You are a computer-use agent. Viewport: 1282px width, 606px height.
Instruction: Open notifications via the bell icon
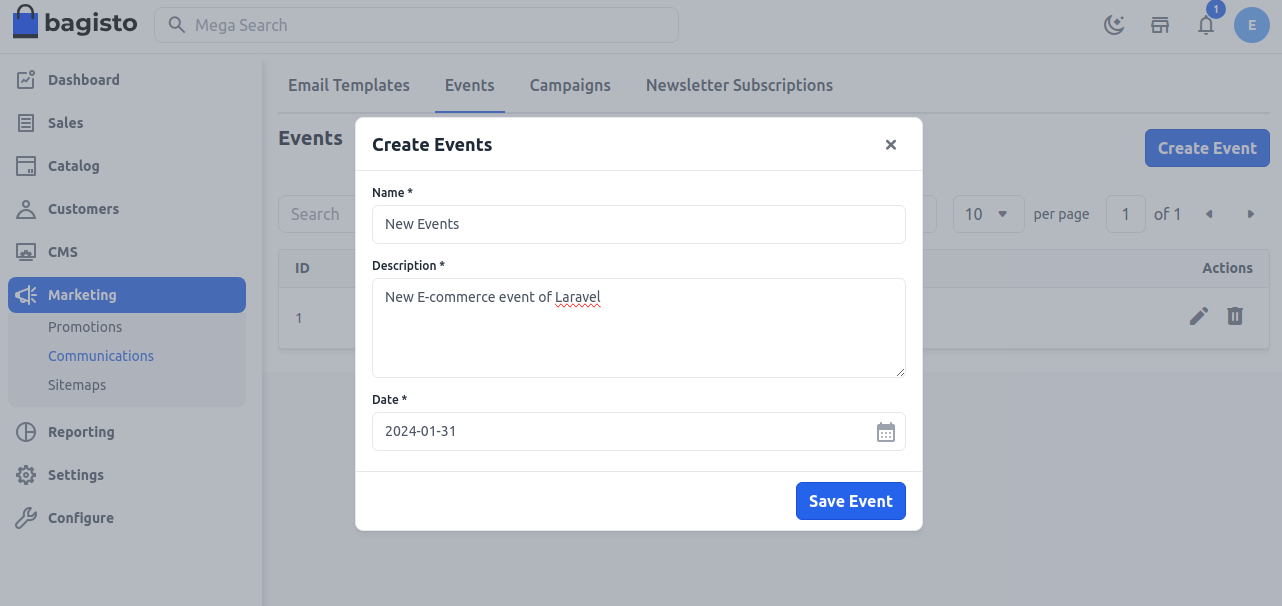coord(1205,25)
